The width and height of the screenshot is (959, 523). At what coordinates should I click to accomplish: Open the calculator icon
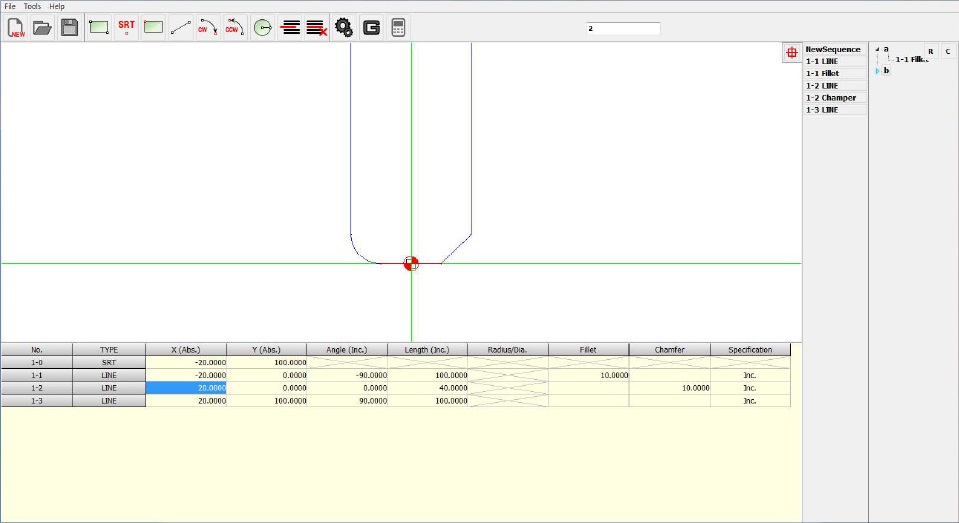398,28
